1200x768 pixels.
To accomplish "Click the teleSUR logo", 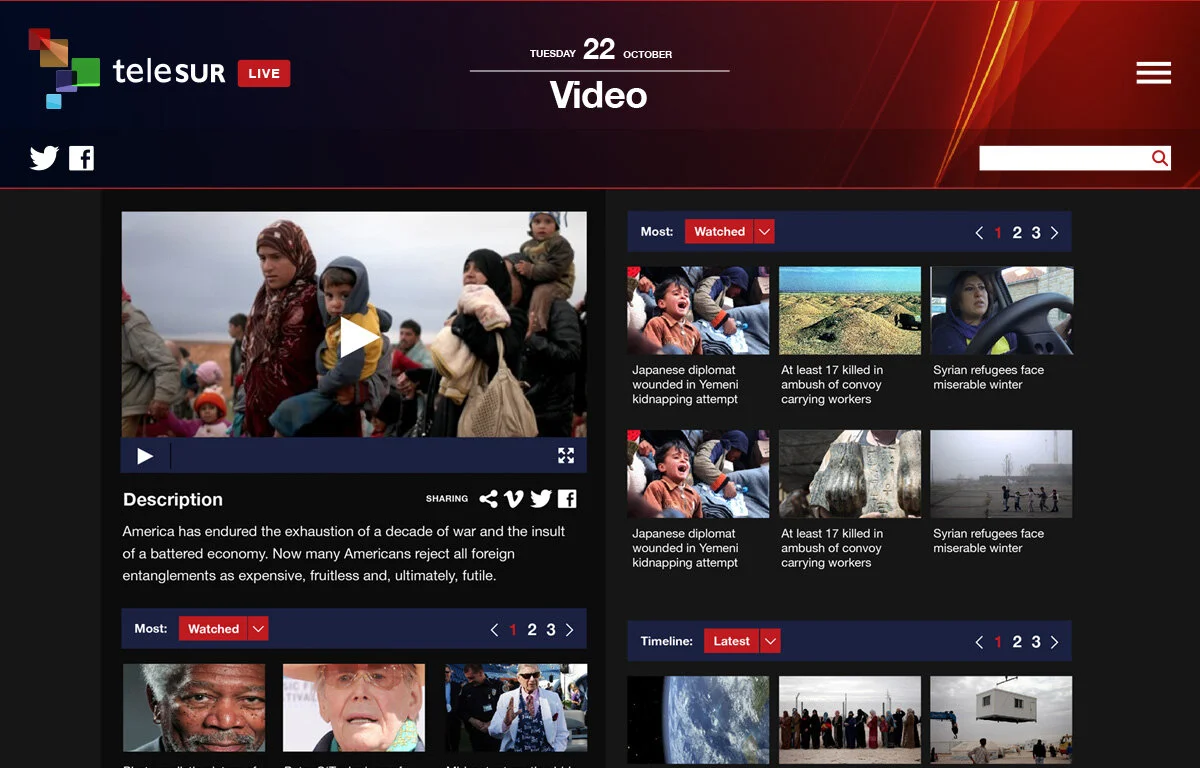I will 127,68.
